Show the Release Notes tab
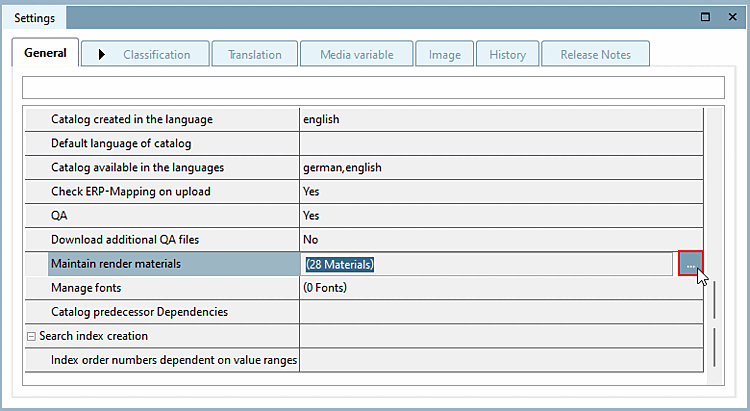Image resolution: width=750 pixels, height=411 pixels. [595, 55]
